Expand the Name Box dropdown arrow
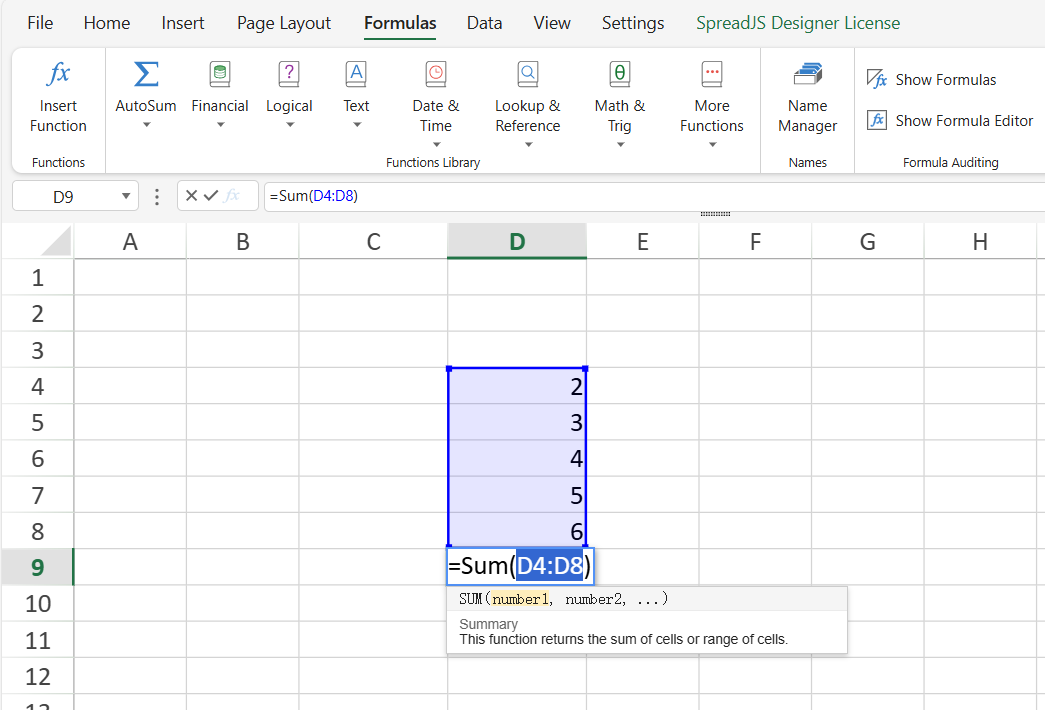Viewport: 1045px width, 710px height. point(125,196)
